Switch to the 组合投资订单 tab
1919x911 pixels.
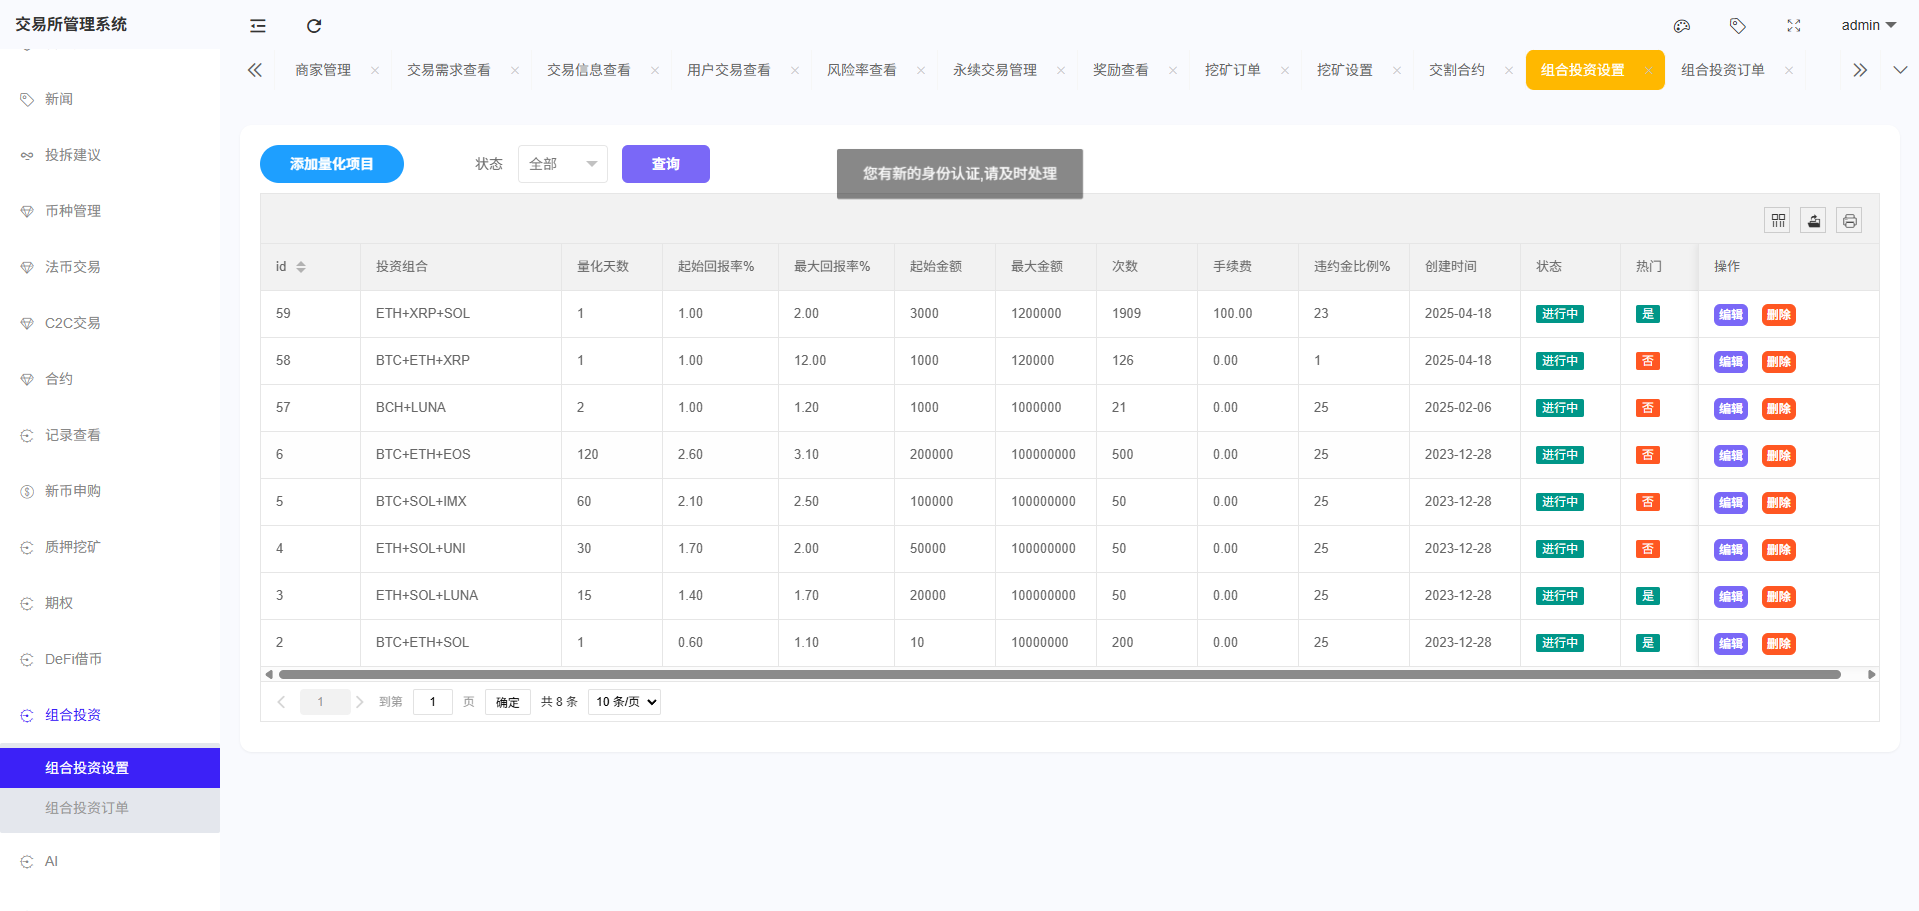tap(1722, 70)
